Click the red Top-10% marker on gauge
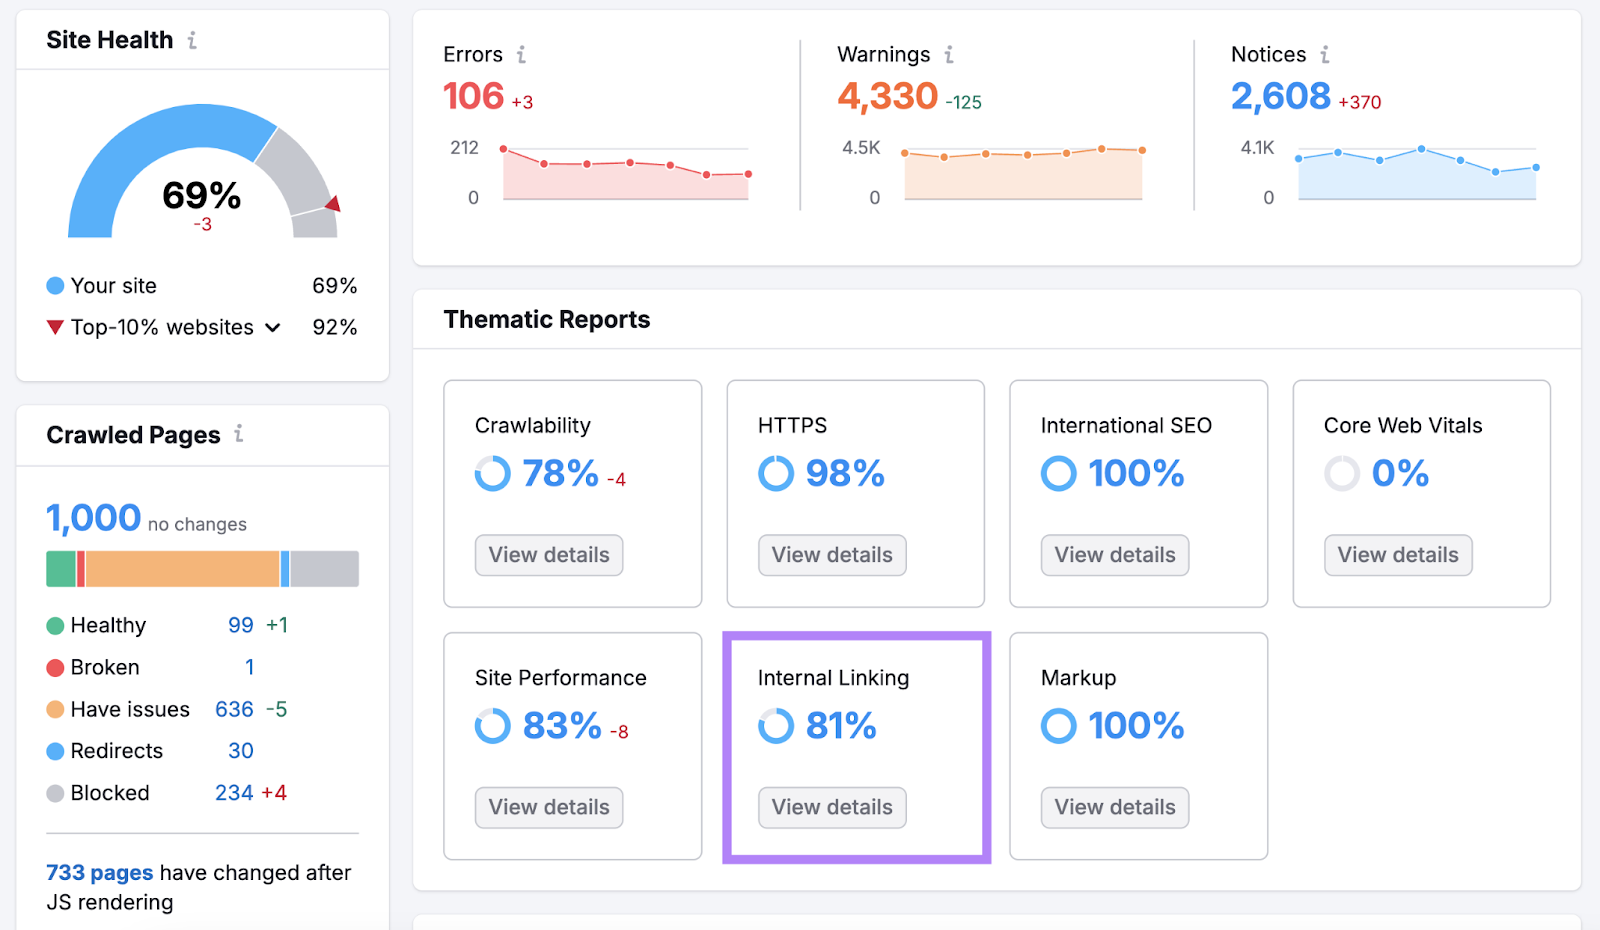This screenshot has width=1600, height=930. (x=333, y=204)
